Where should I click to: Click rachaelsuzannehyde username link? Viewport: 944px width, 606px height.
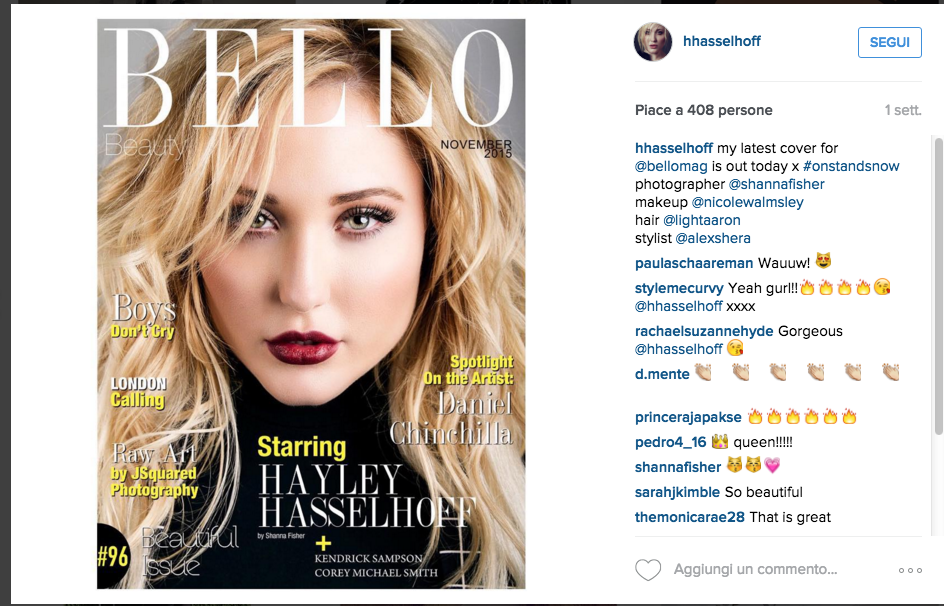click(704, 331)
